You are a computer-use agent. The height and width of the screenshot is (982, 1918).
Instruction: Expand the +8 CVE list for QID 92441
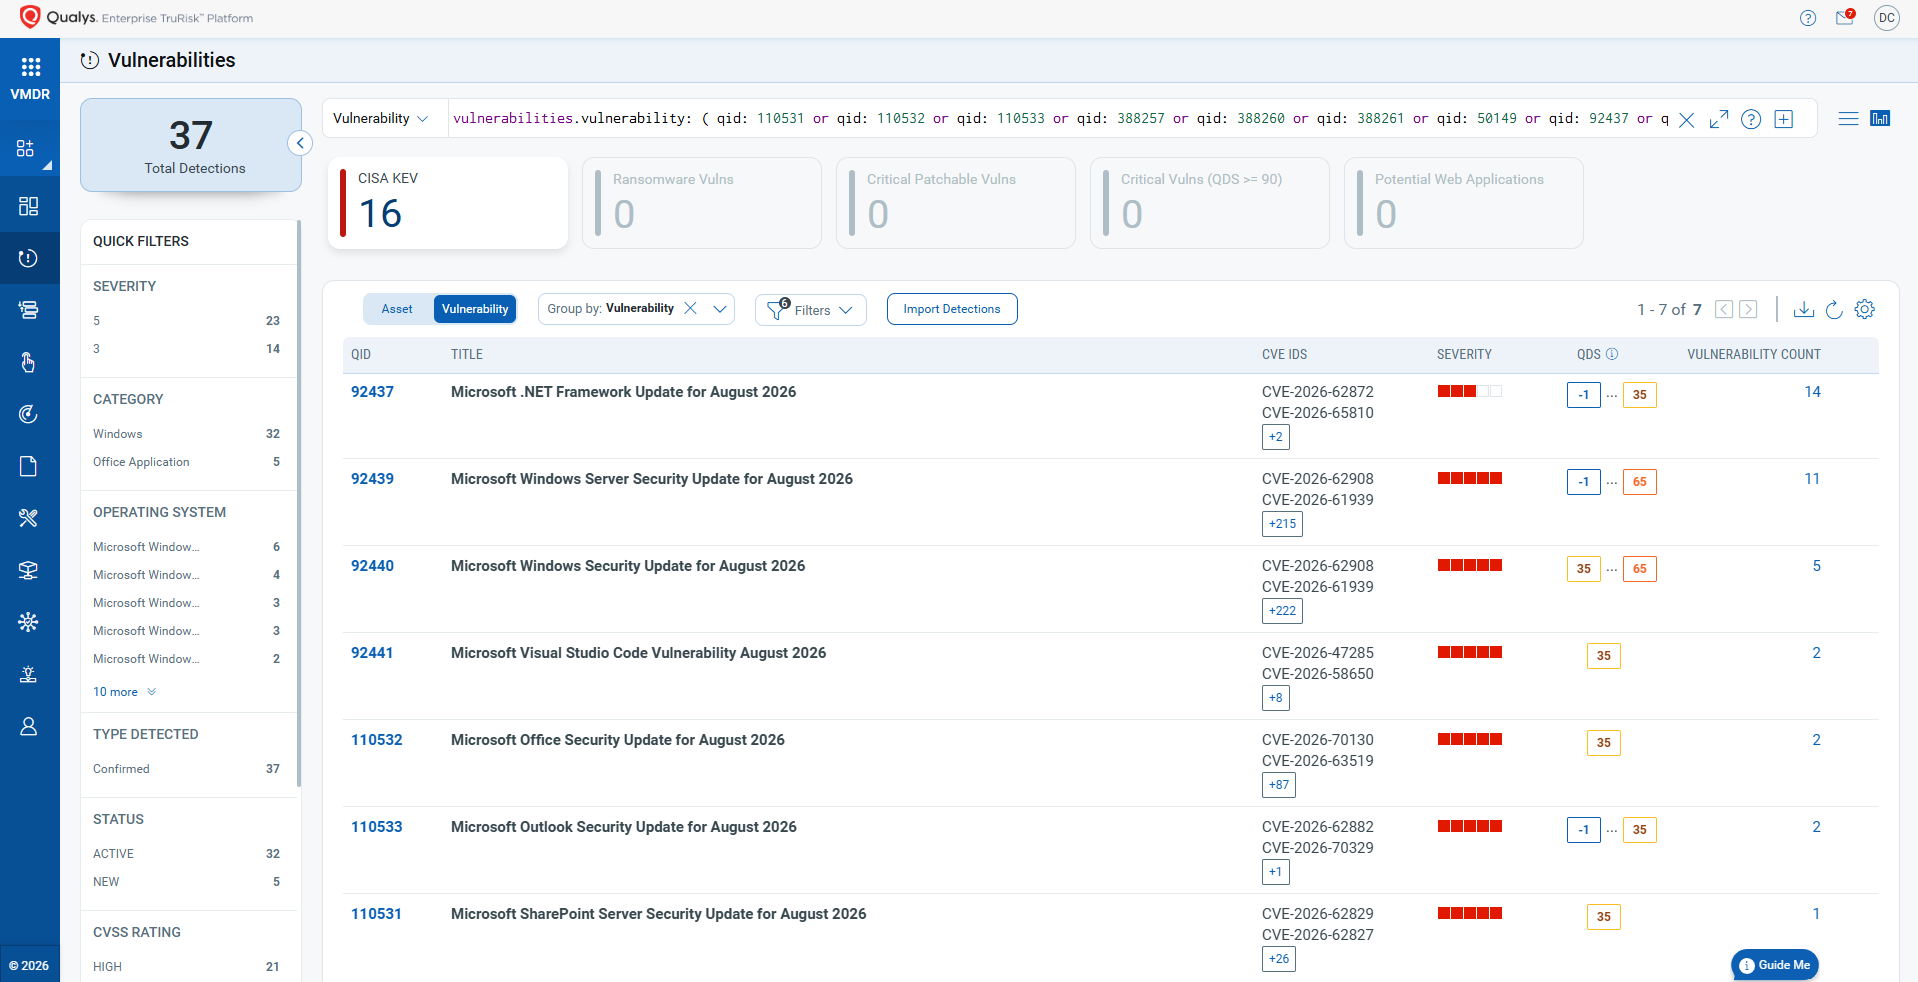point(1276,698)
